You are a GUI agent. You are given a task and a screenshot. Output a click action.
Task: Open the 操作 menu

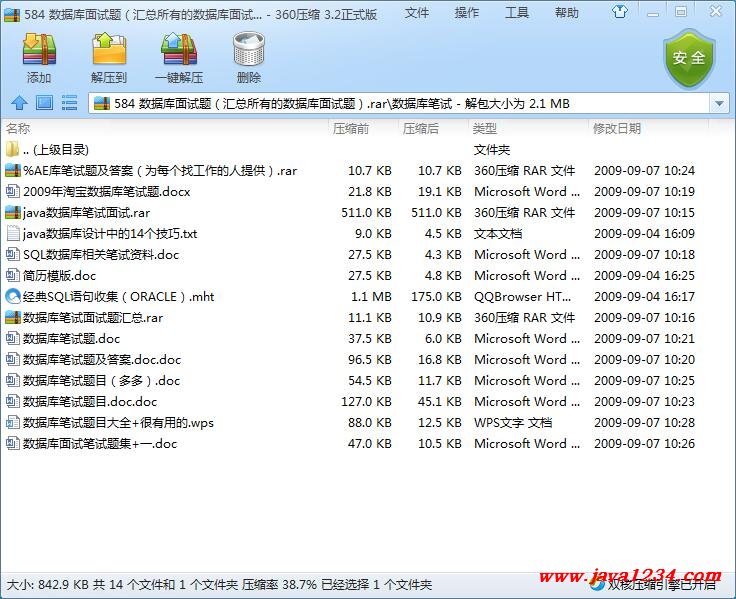coord(467,13)
